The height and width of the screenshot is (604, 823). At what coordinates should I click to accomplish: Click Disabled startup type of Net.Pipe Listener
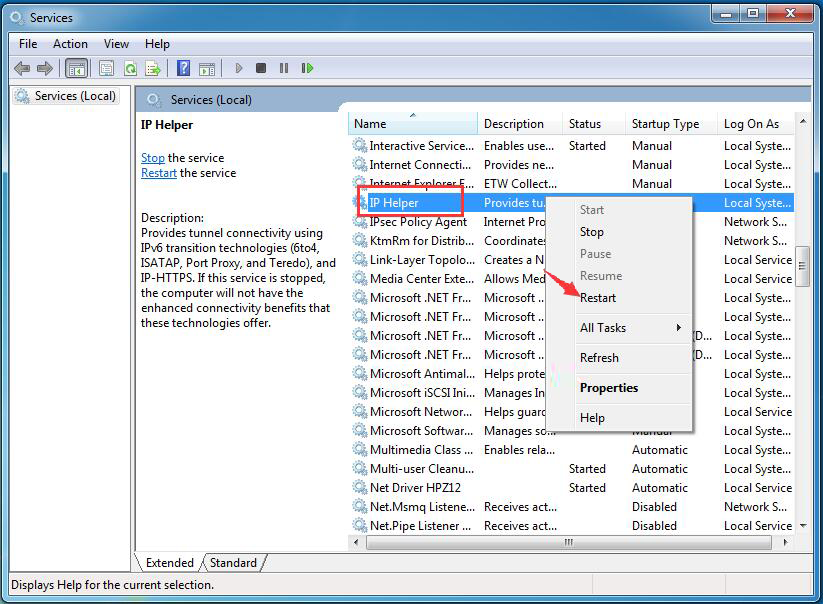(x=654, y=525)
